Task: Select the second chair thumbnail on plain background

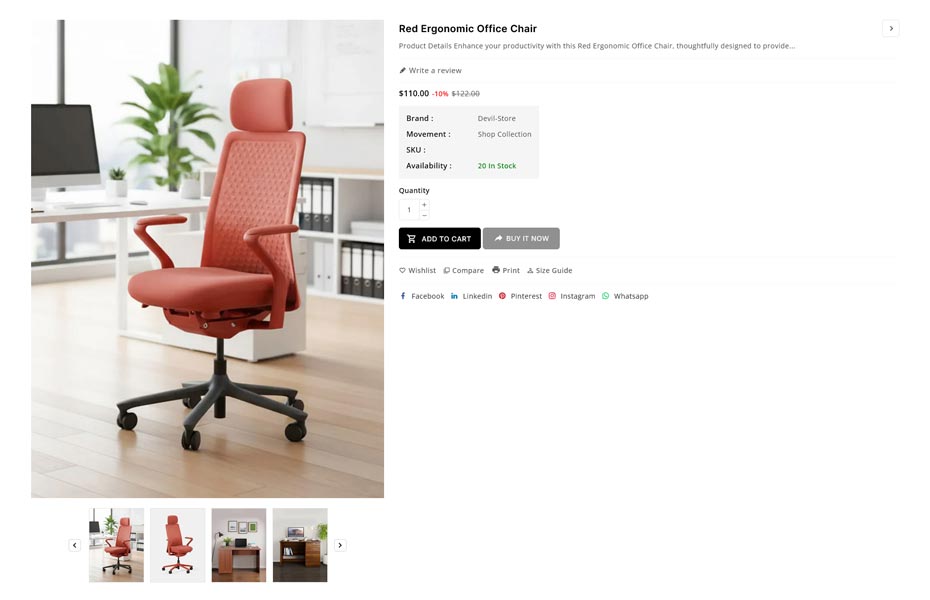Action: click(x=177, y=545)
